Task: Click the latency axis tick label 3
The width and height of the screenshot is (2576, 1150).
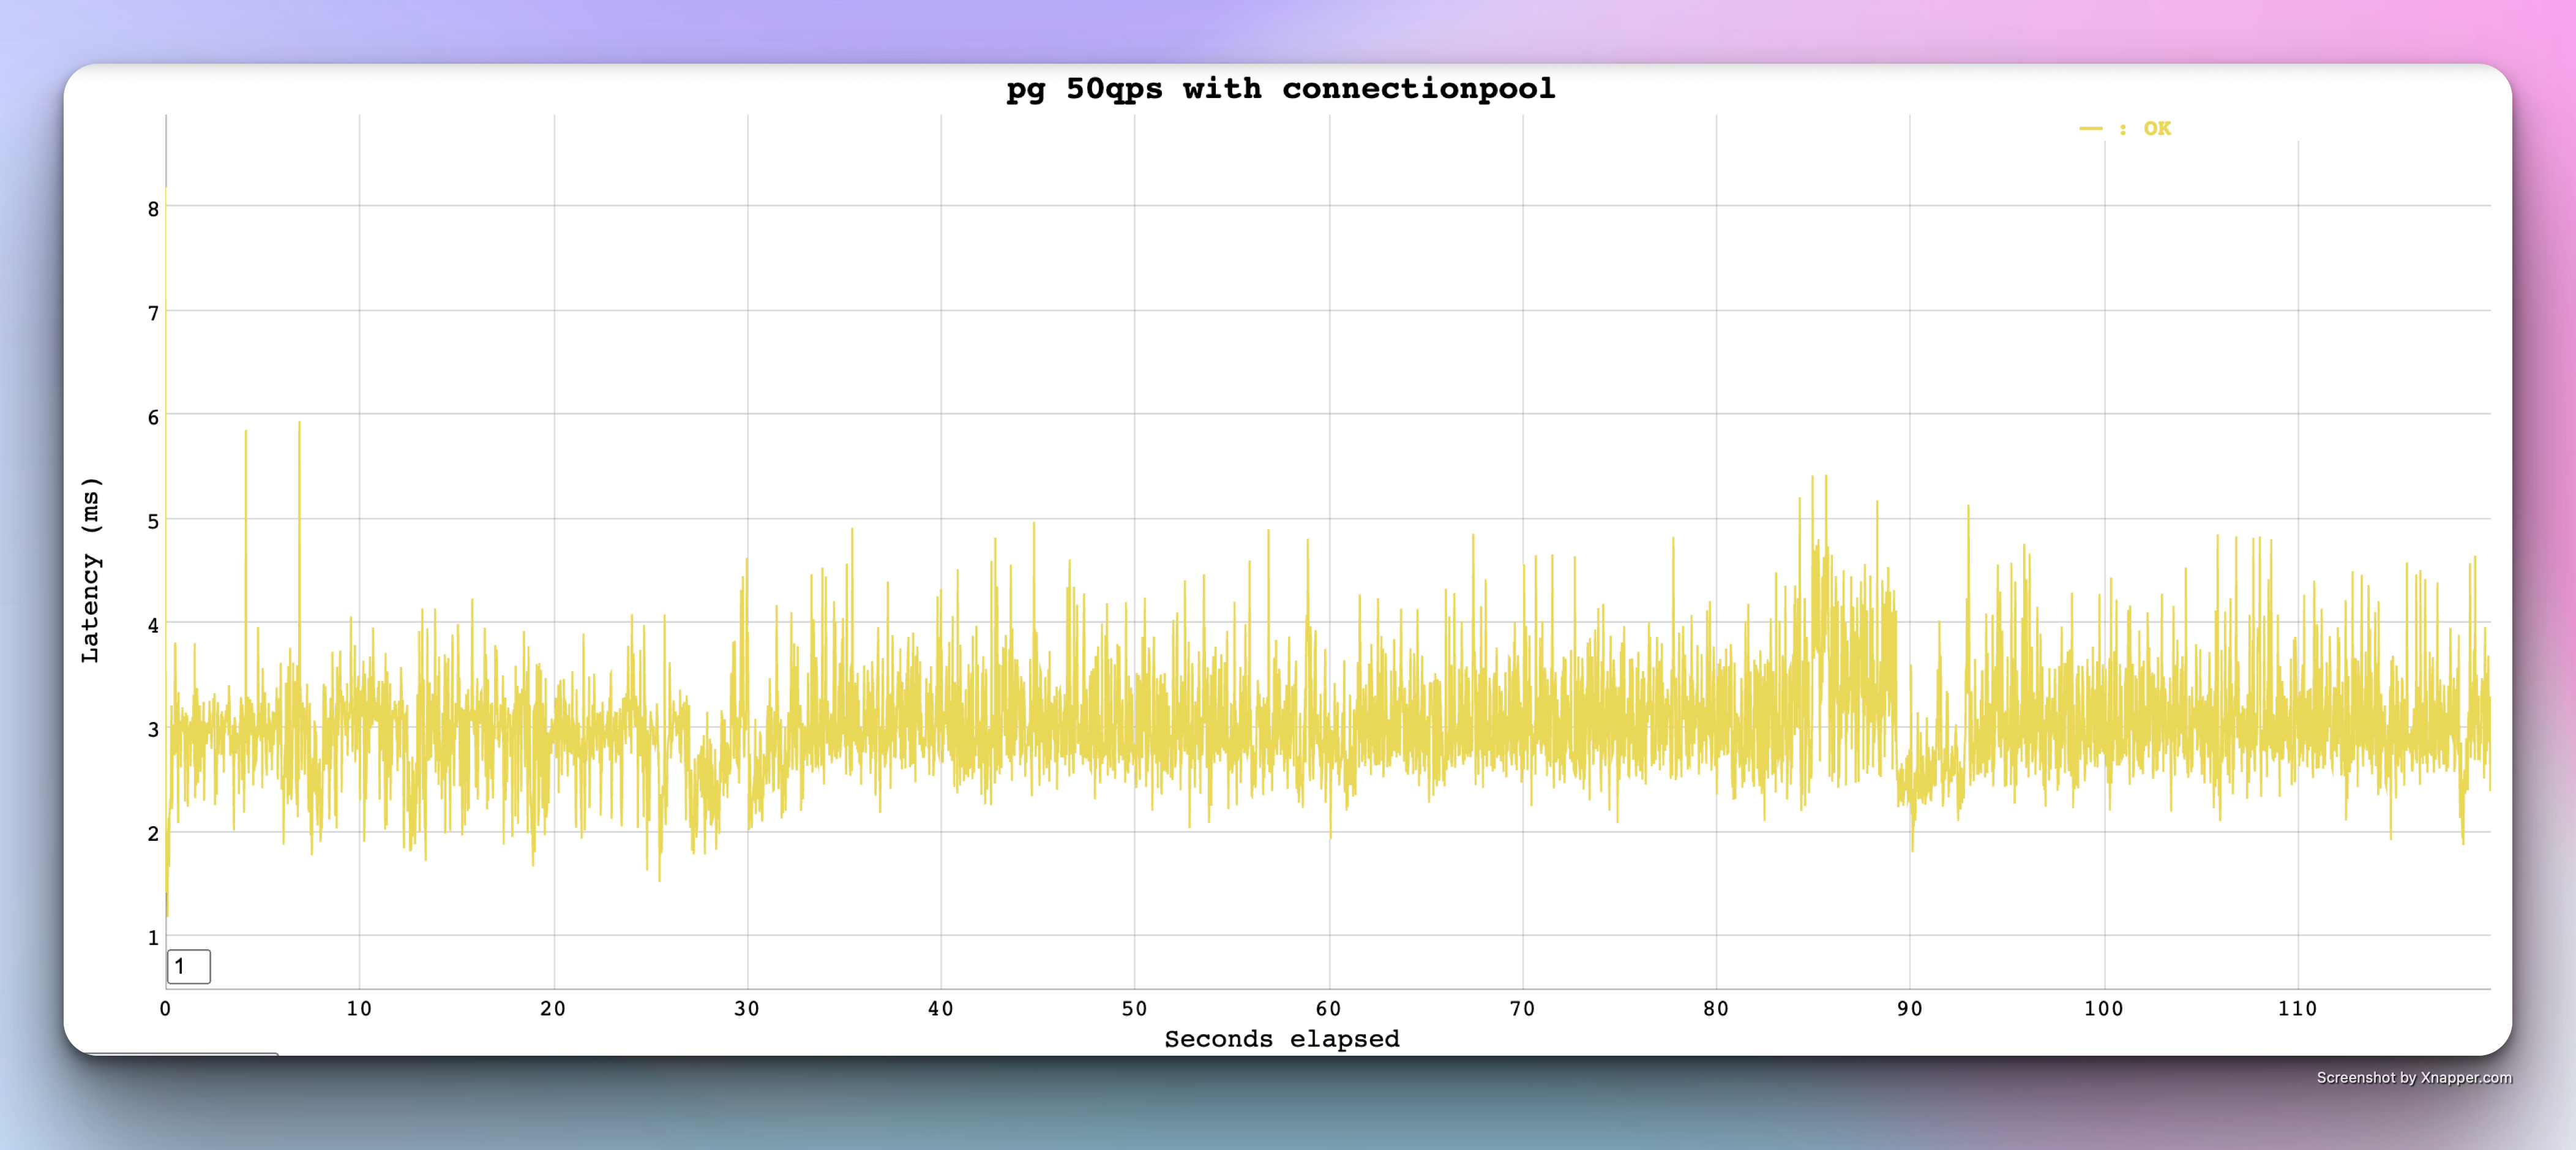Action: 153,729
